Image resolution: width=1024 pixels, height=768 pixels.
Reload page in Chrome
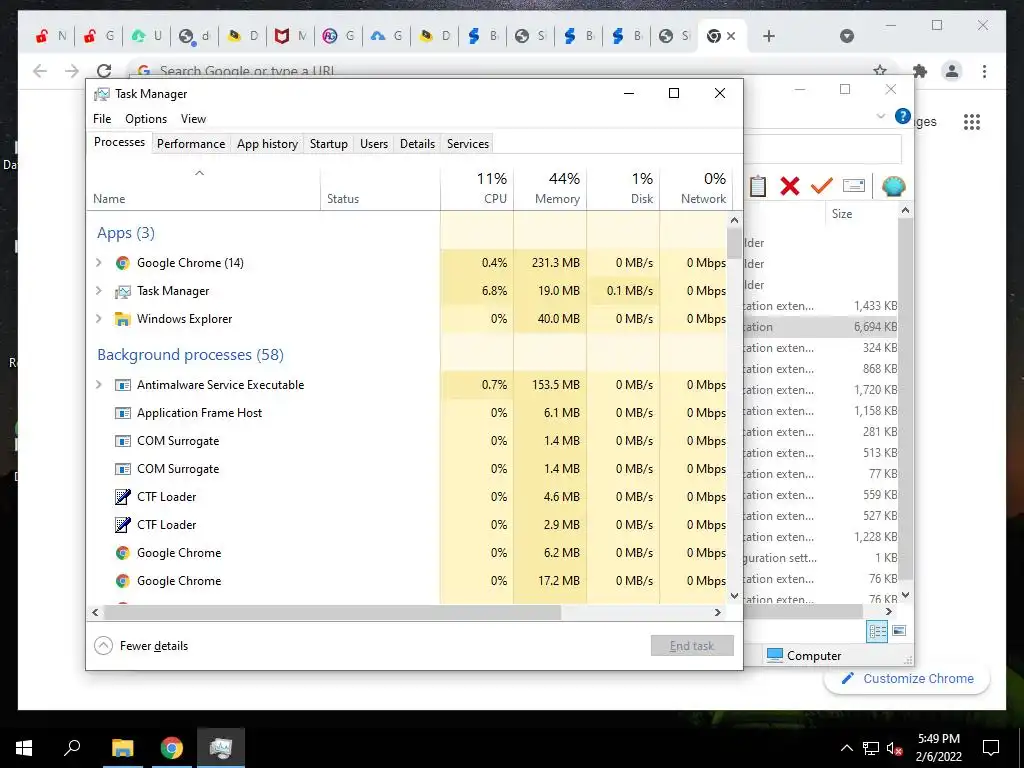[x=104, y=71]
